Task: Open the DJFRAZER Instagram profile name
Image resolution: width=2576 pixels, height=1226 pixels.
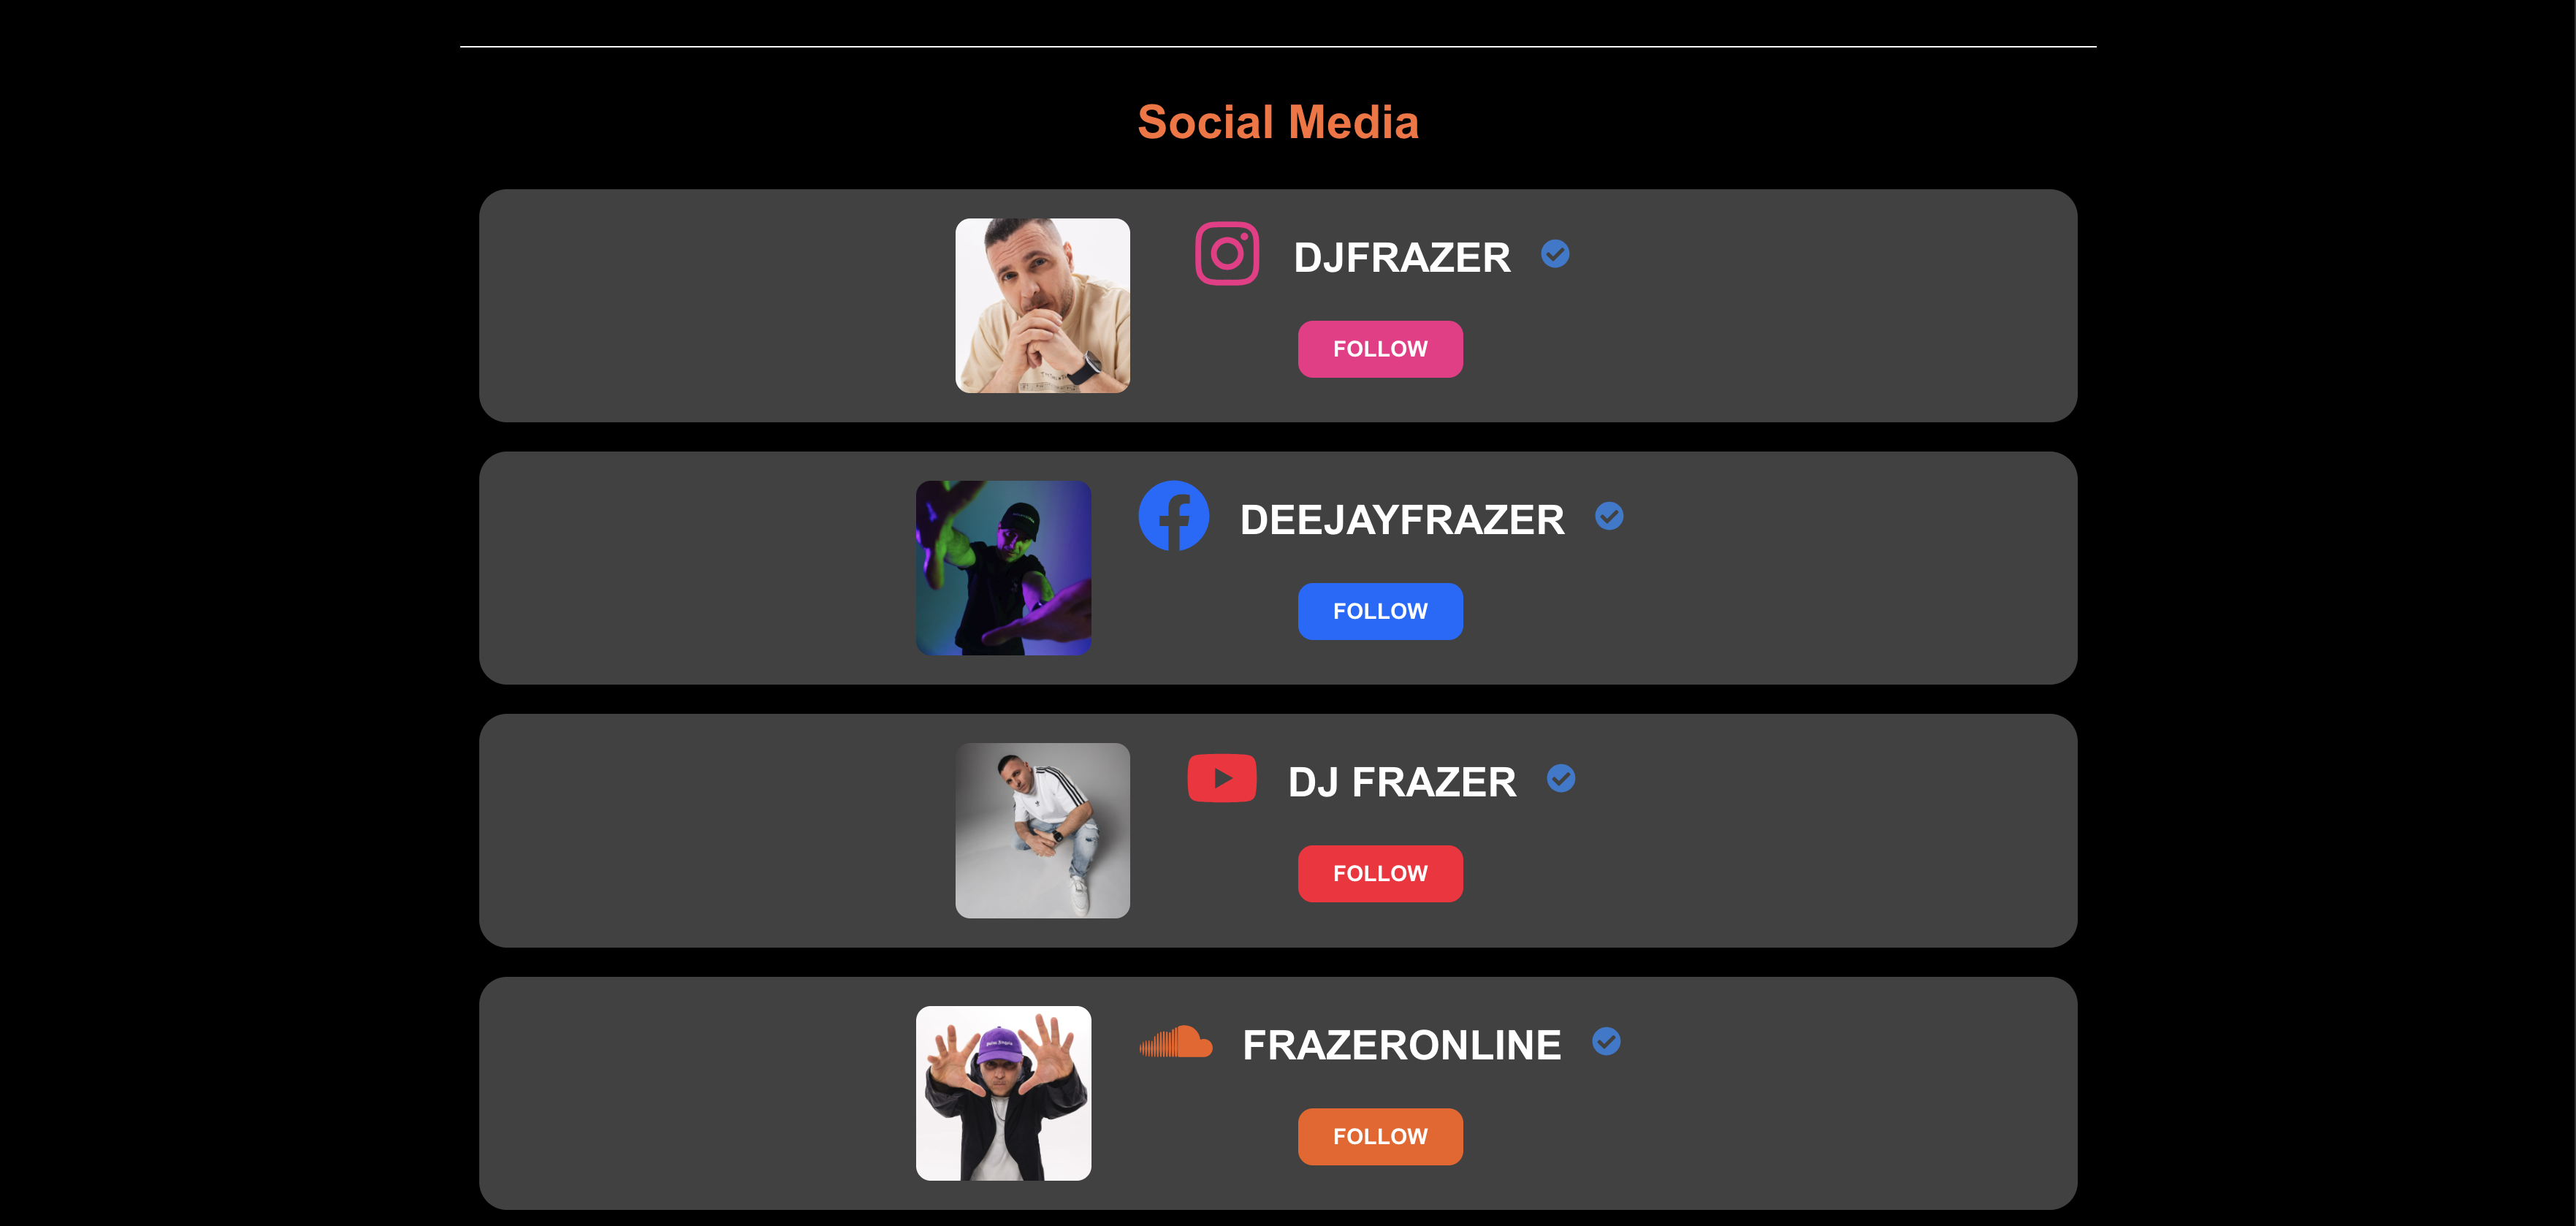Action: (x=1402, y=258)
